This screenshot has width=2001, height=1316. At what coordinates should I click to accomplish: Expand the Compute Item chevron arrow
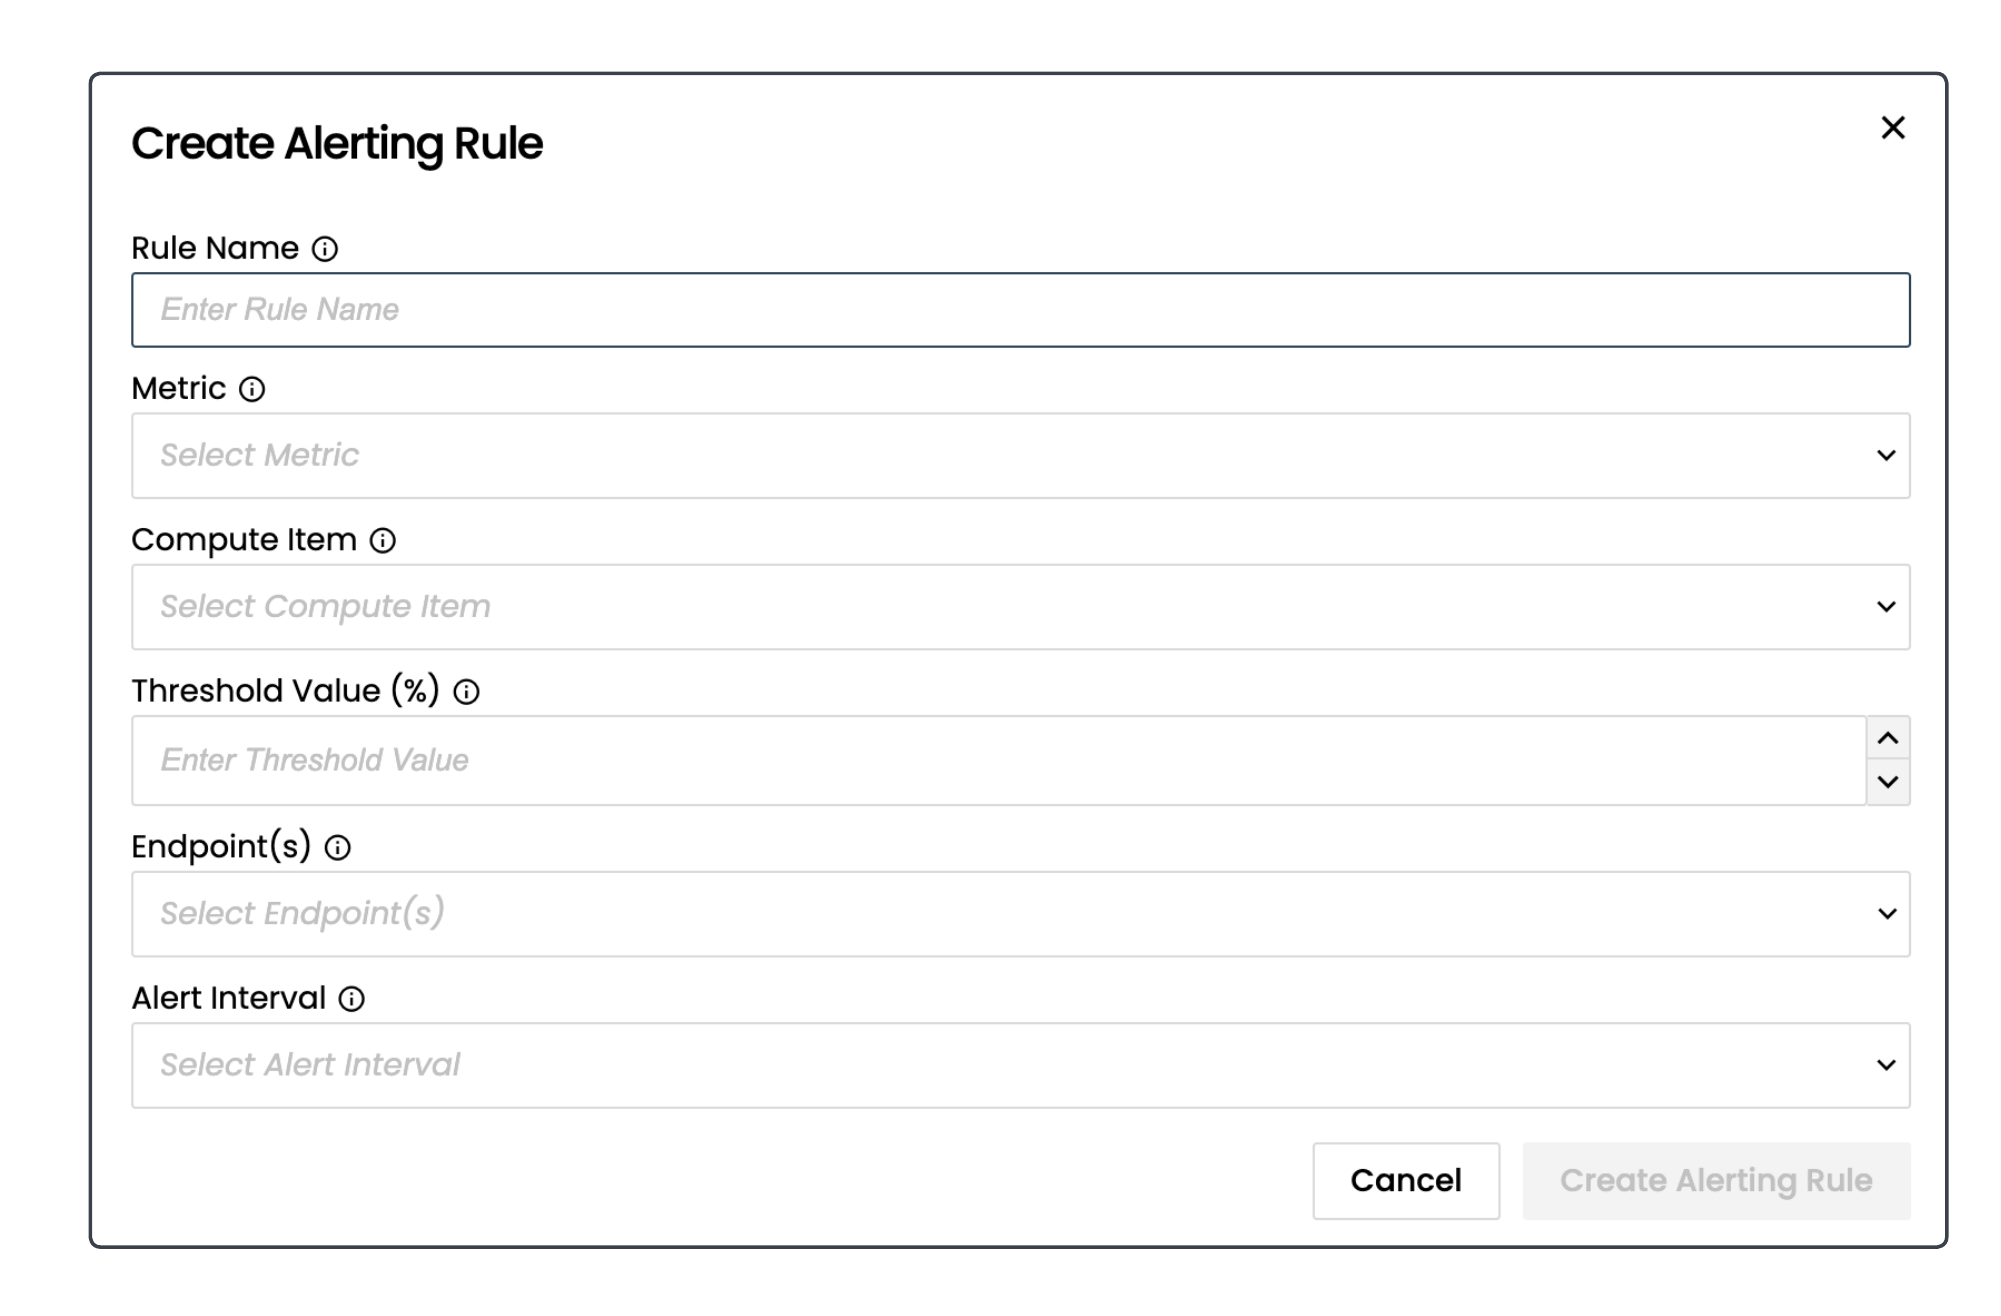coord(1886,607)
